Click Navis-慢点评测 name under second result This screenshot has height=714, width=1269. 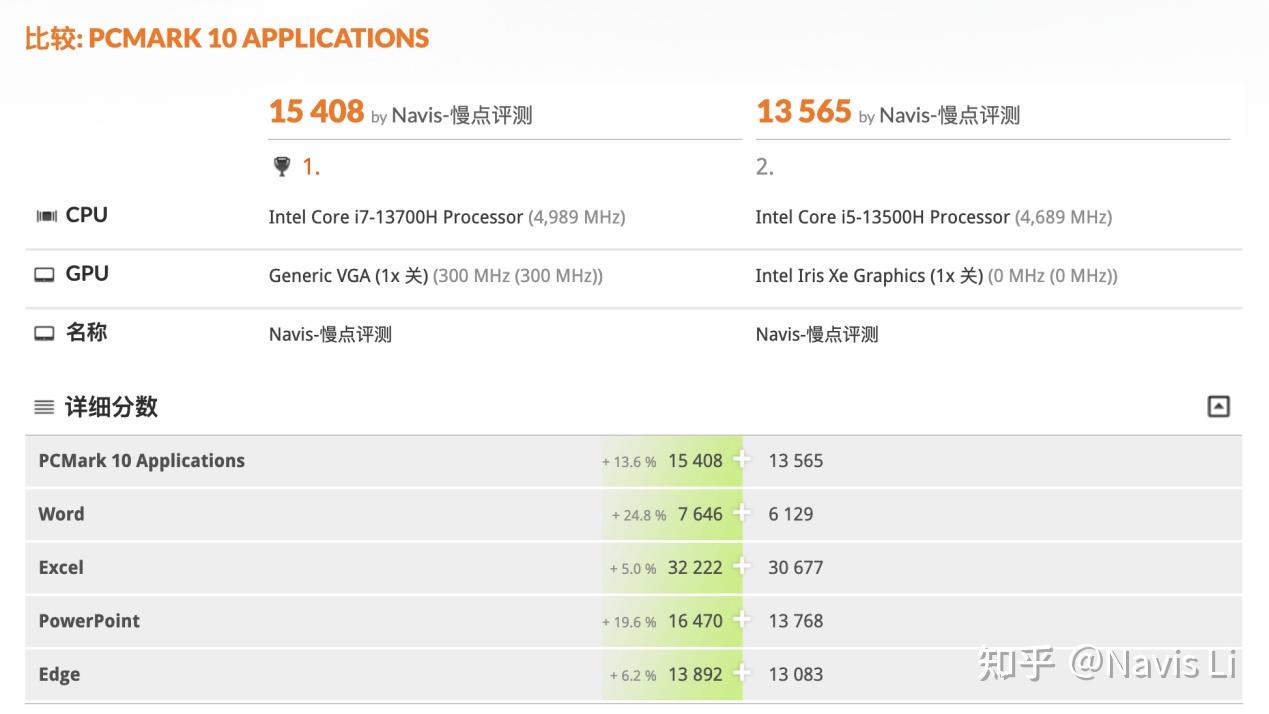point(817,335)
